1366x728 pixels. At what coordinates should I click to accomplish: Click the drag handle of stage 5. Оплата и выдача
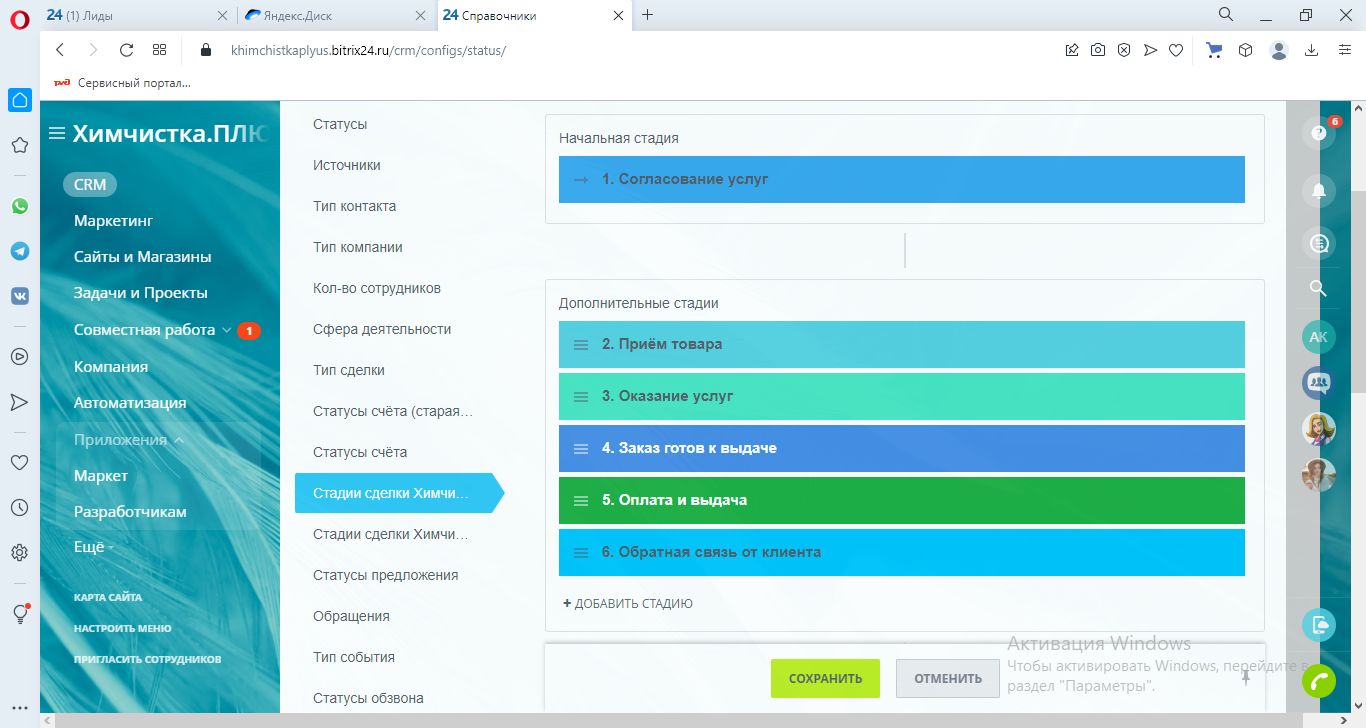pos(581,500)
